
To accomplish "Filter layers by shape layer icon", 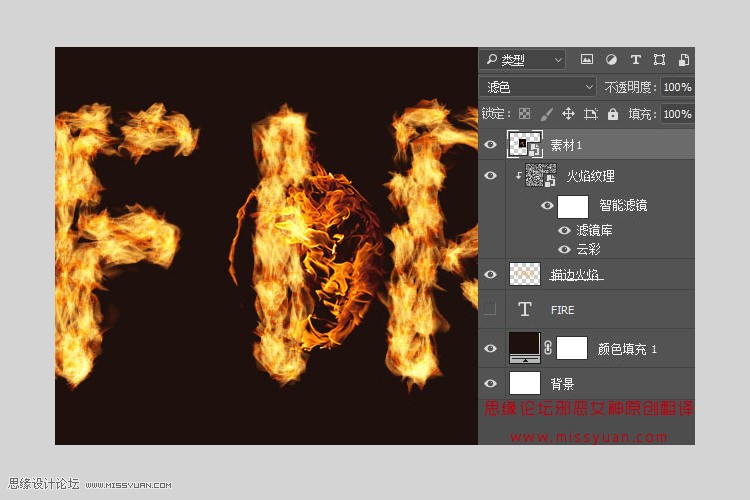I will tap(659, 59).
